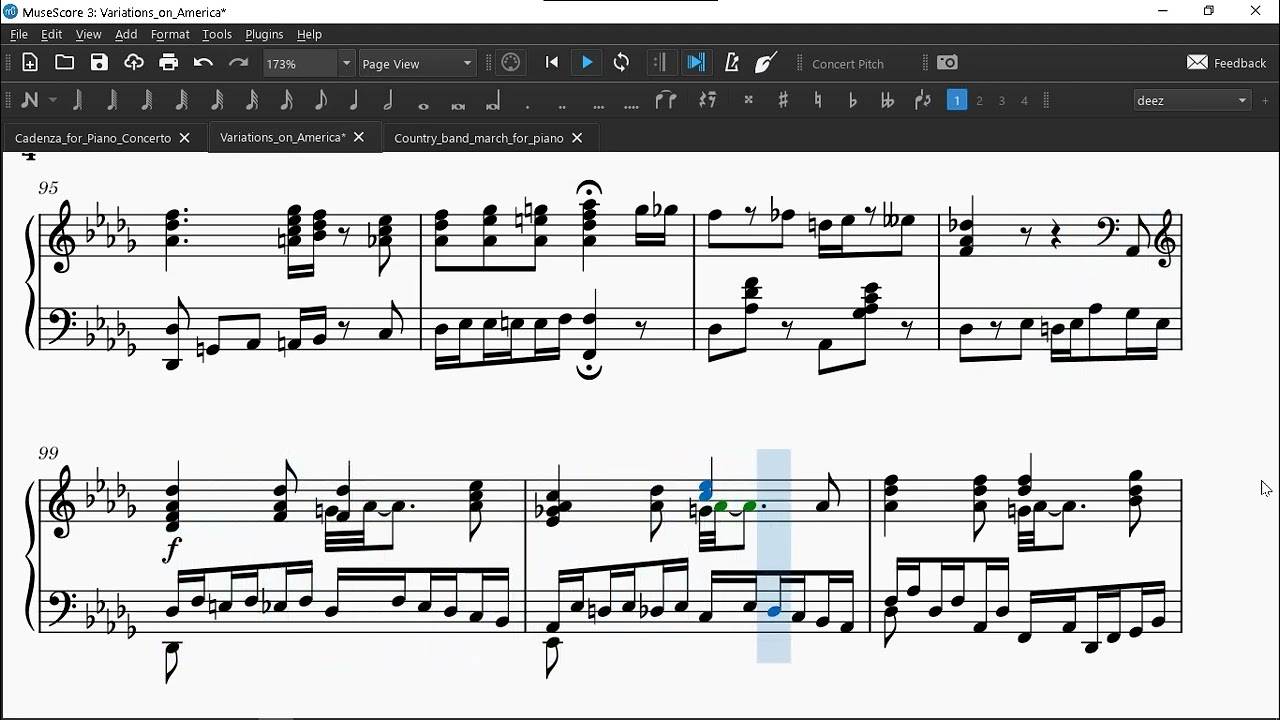
Task: Create a new score with the toolbar icon
Action: click(30, 63)
